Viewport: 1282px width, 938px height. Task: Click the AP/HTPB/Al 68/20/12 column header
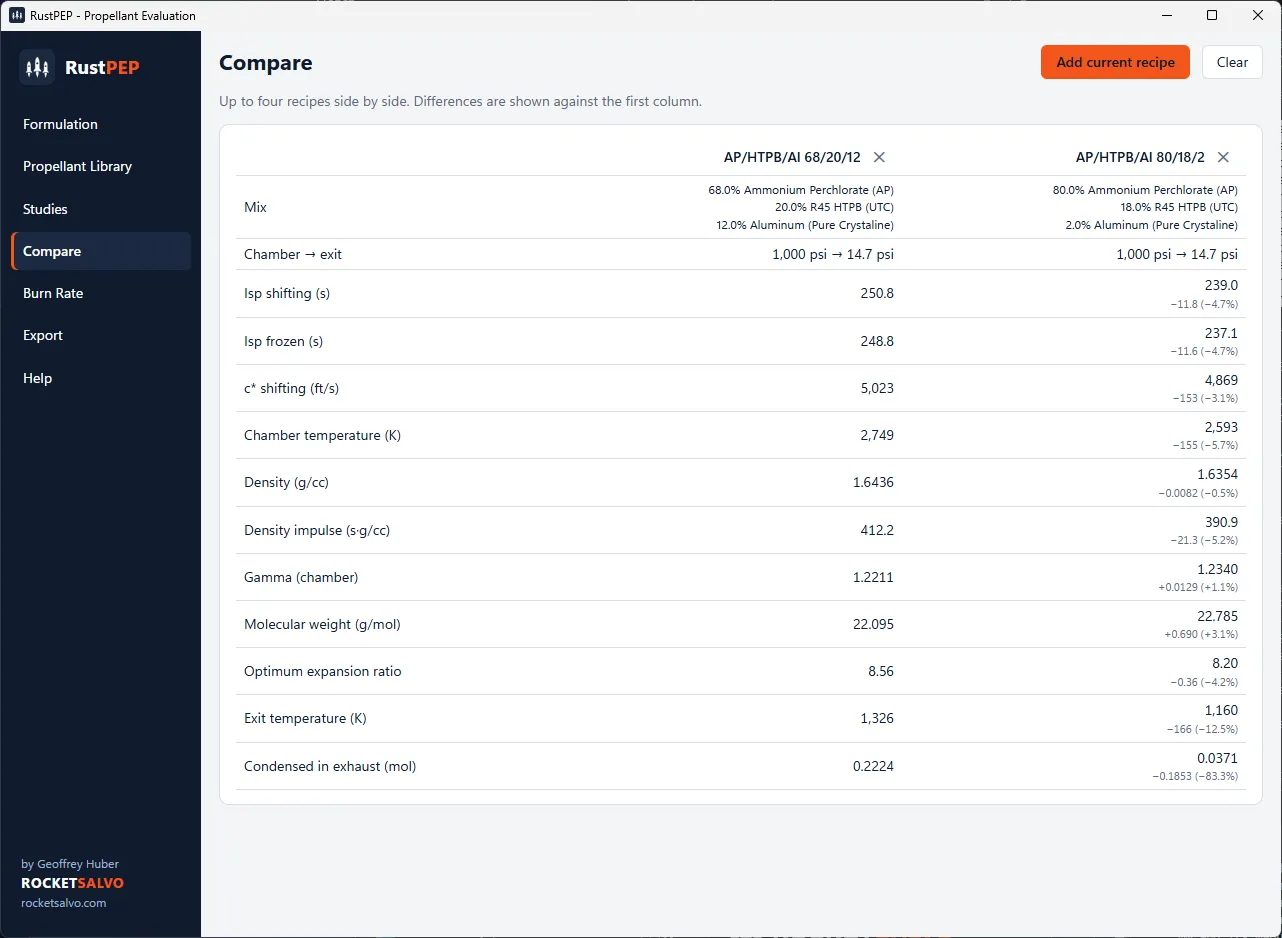(x=792, y=157)
